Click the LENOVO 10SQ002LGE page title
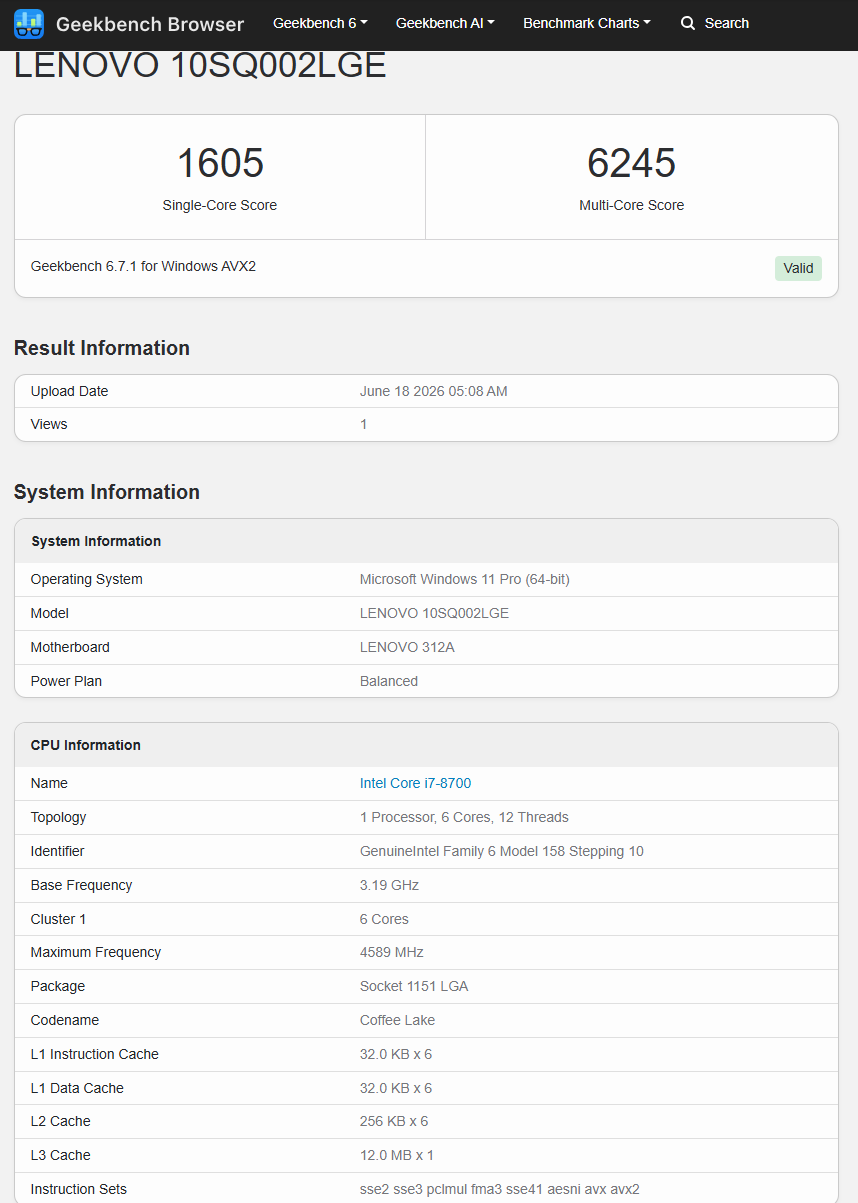 click(x=200, y=65)
